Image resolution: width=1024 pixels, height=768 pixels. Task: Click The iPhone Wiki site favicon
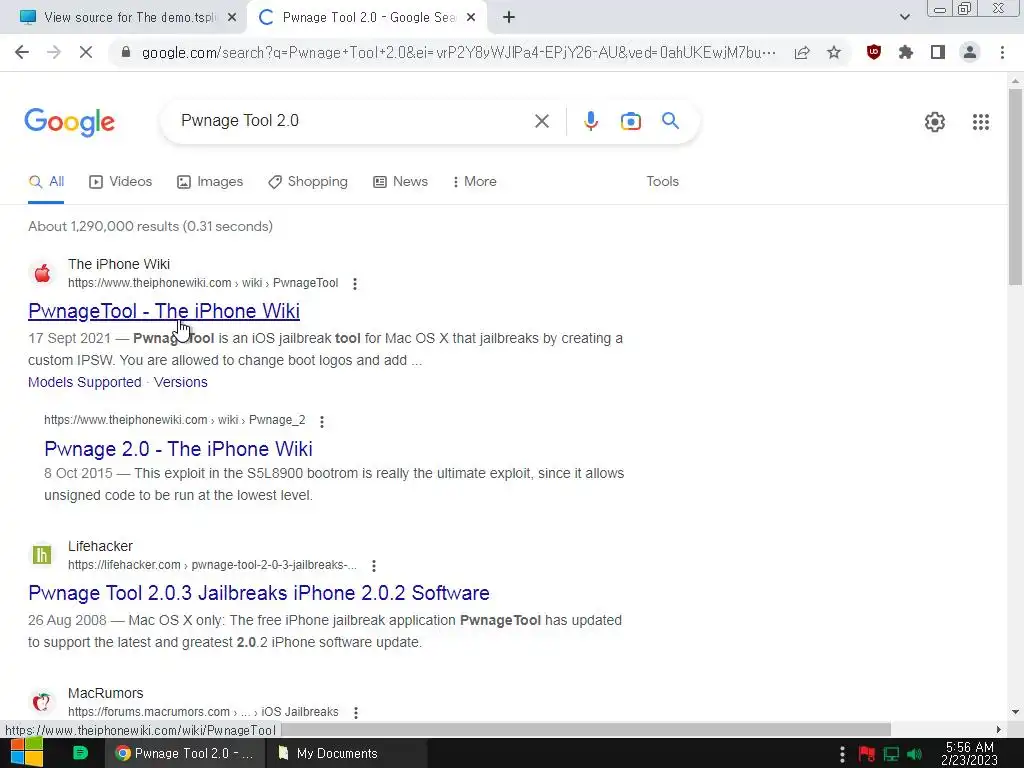click(42, 273)
